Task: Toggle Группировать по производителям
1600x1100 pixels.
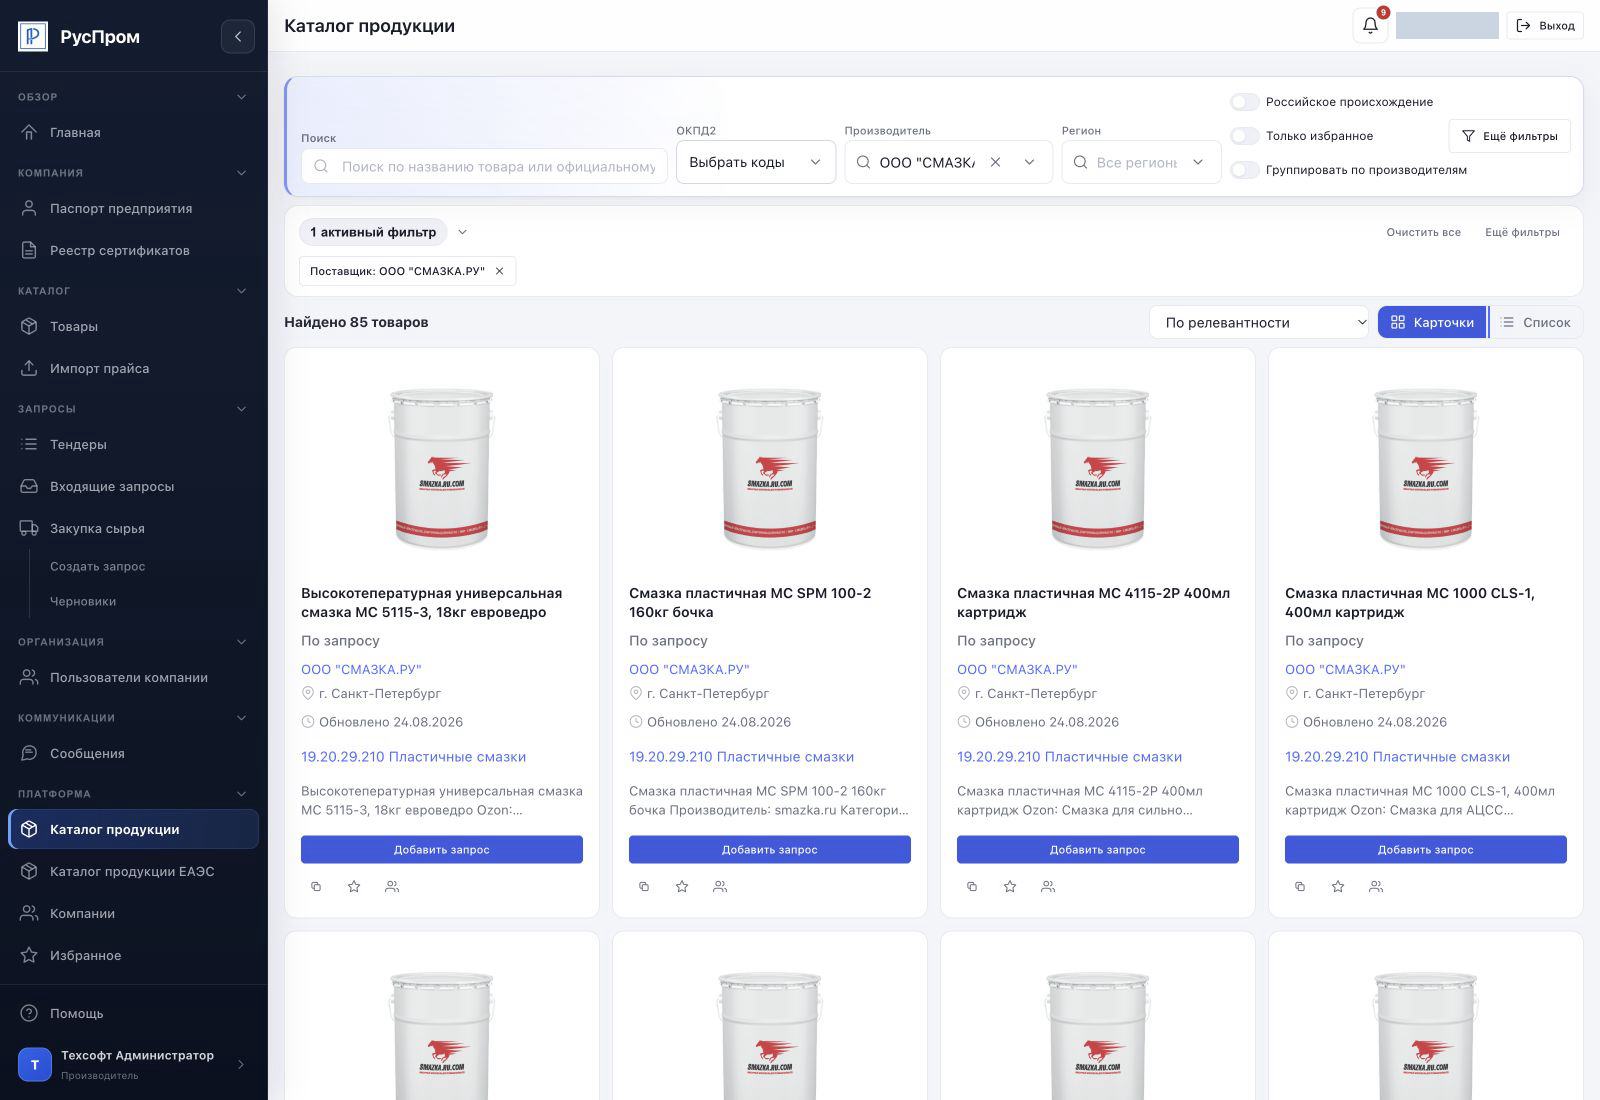Action: 1245,170
